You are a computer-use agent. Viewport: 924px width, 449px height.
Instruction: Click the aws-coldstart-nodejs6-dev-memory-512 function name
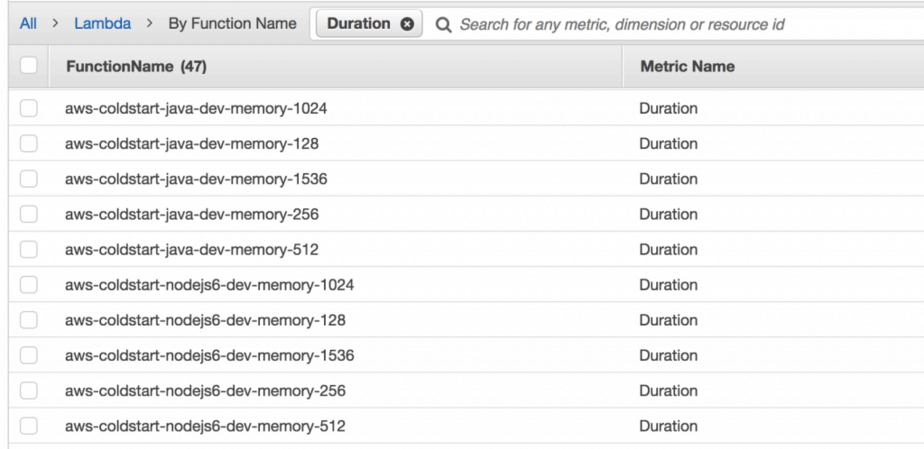click(x=205, y=426)
